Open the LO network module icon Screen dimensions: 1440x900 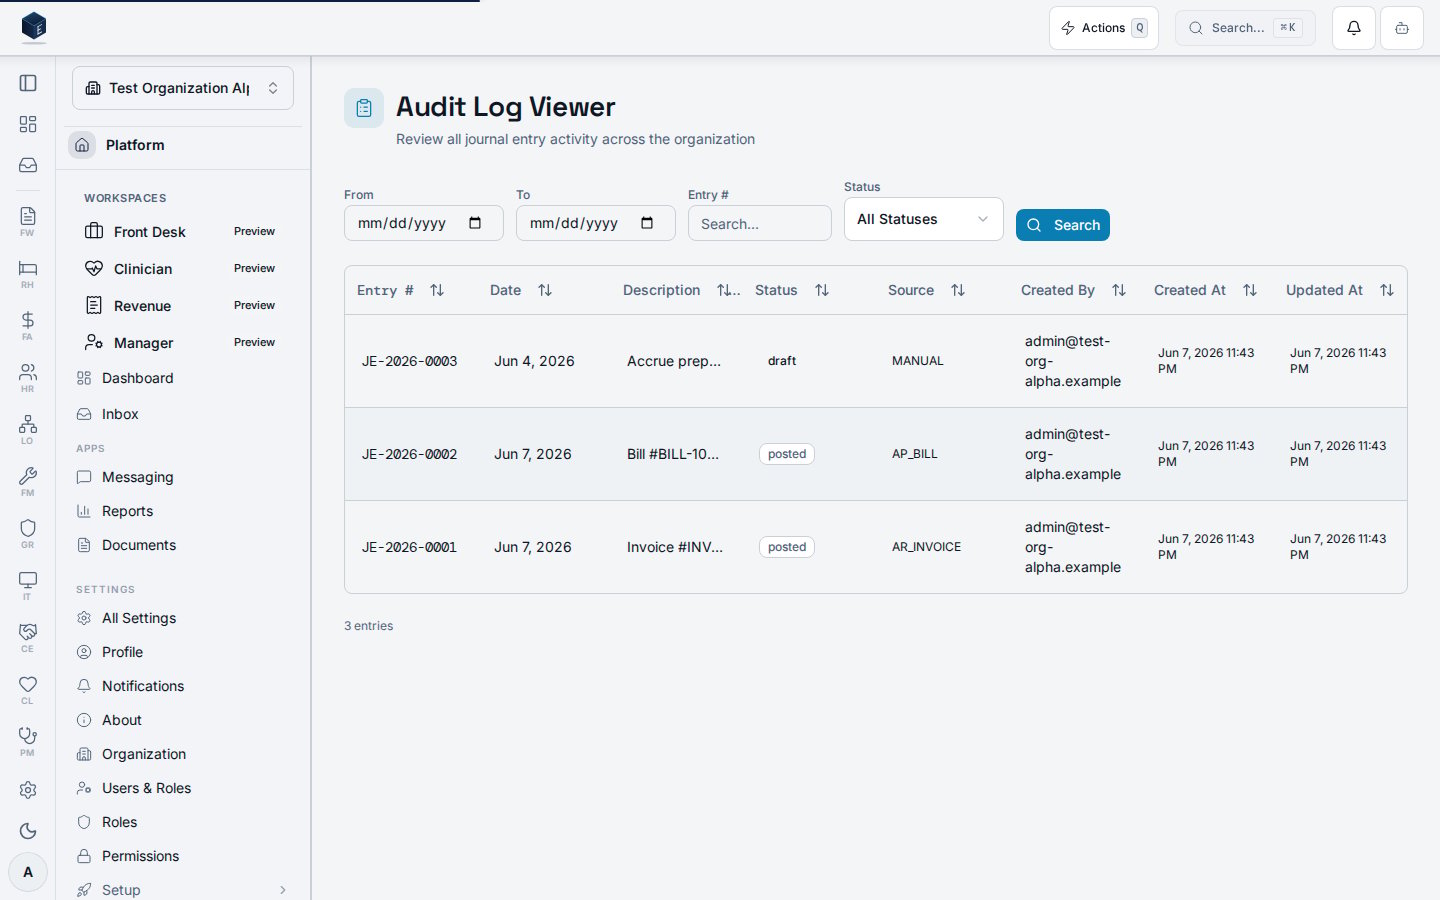[28, 429]
